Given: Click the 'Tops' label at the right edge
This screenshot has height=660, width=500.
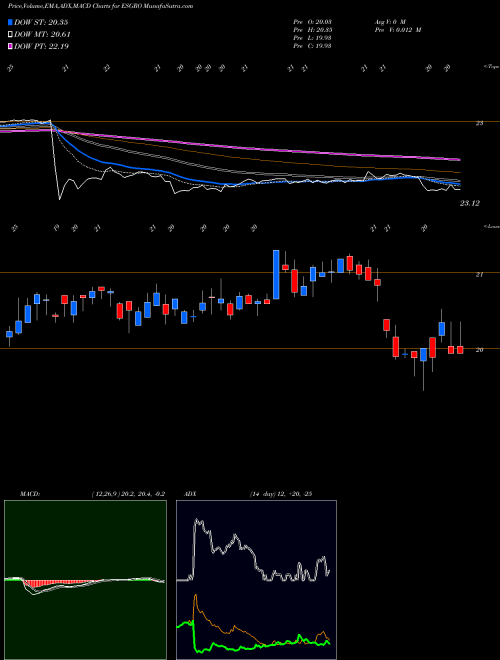Looking at the screenshot, I should 491,67.
